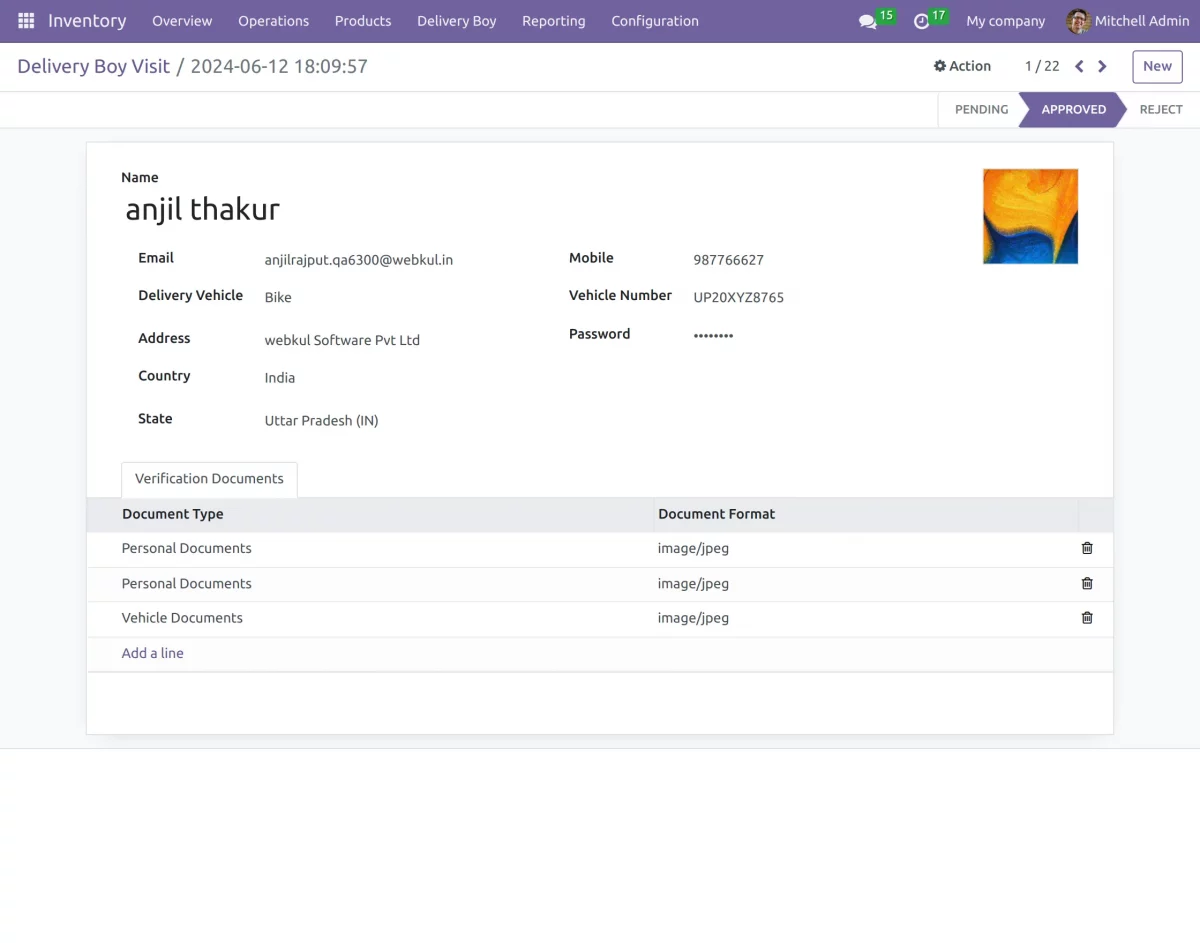This screenshot has height=943, width=1200.
Task: Open the Operations menu
Action: 273,21
